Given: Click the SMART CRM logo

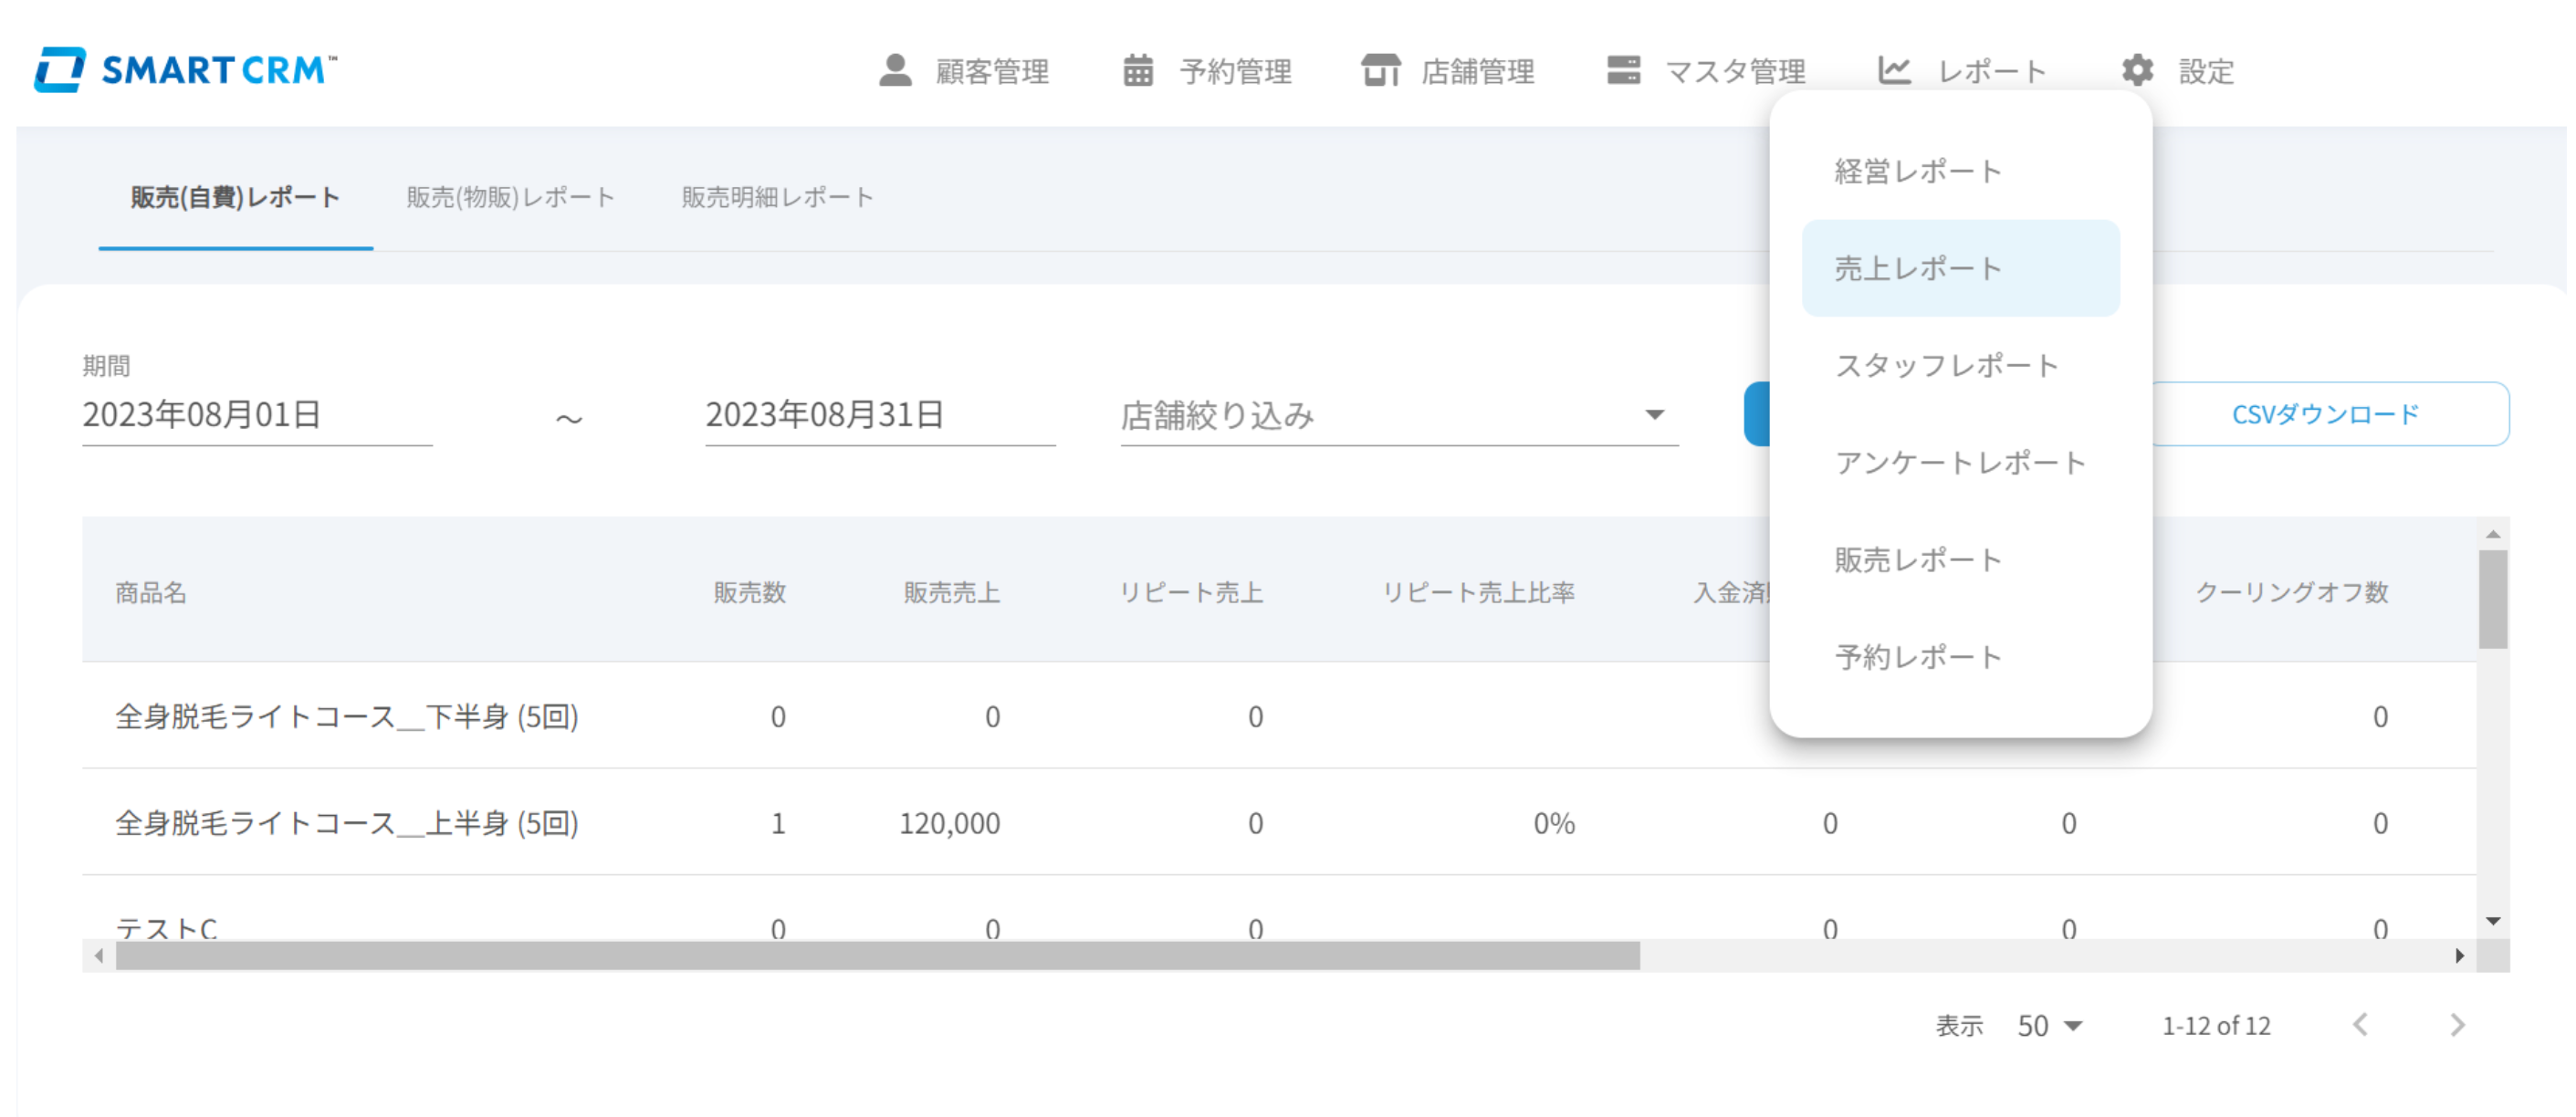Looking at the screenshot, I should 186,70.
